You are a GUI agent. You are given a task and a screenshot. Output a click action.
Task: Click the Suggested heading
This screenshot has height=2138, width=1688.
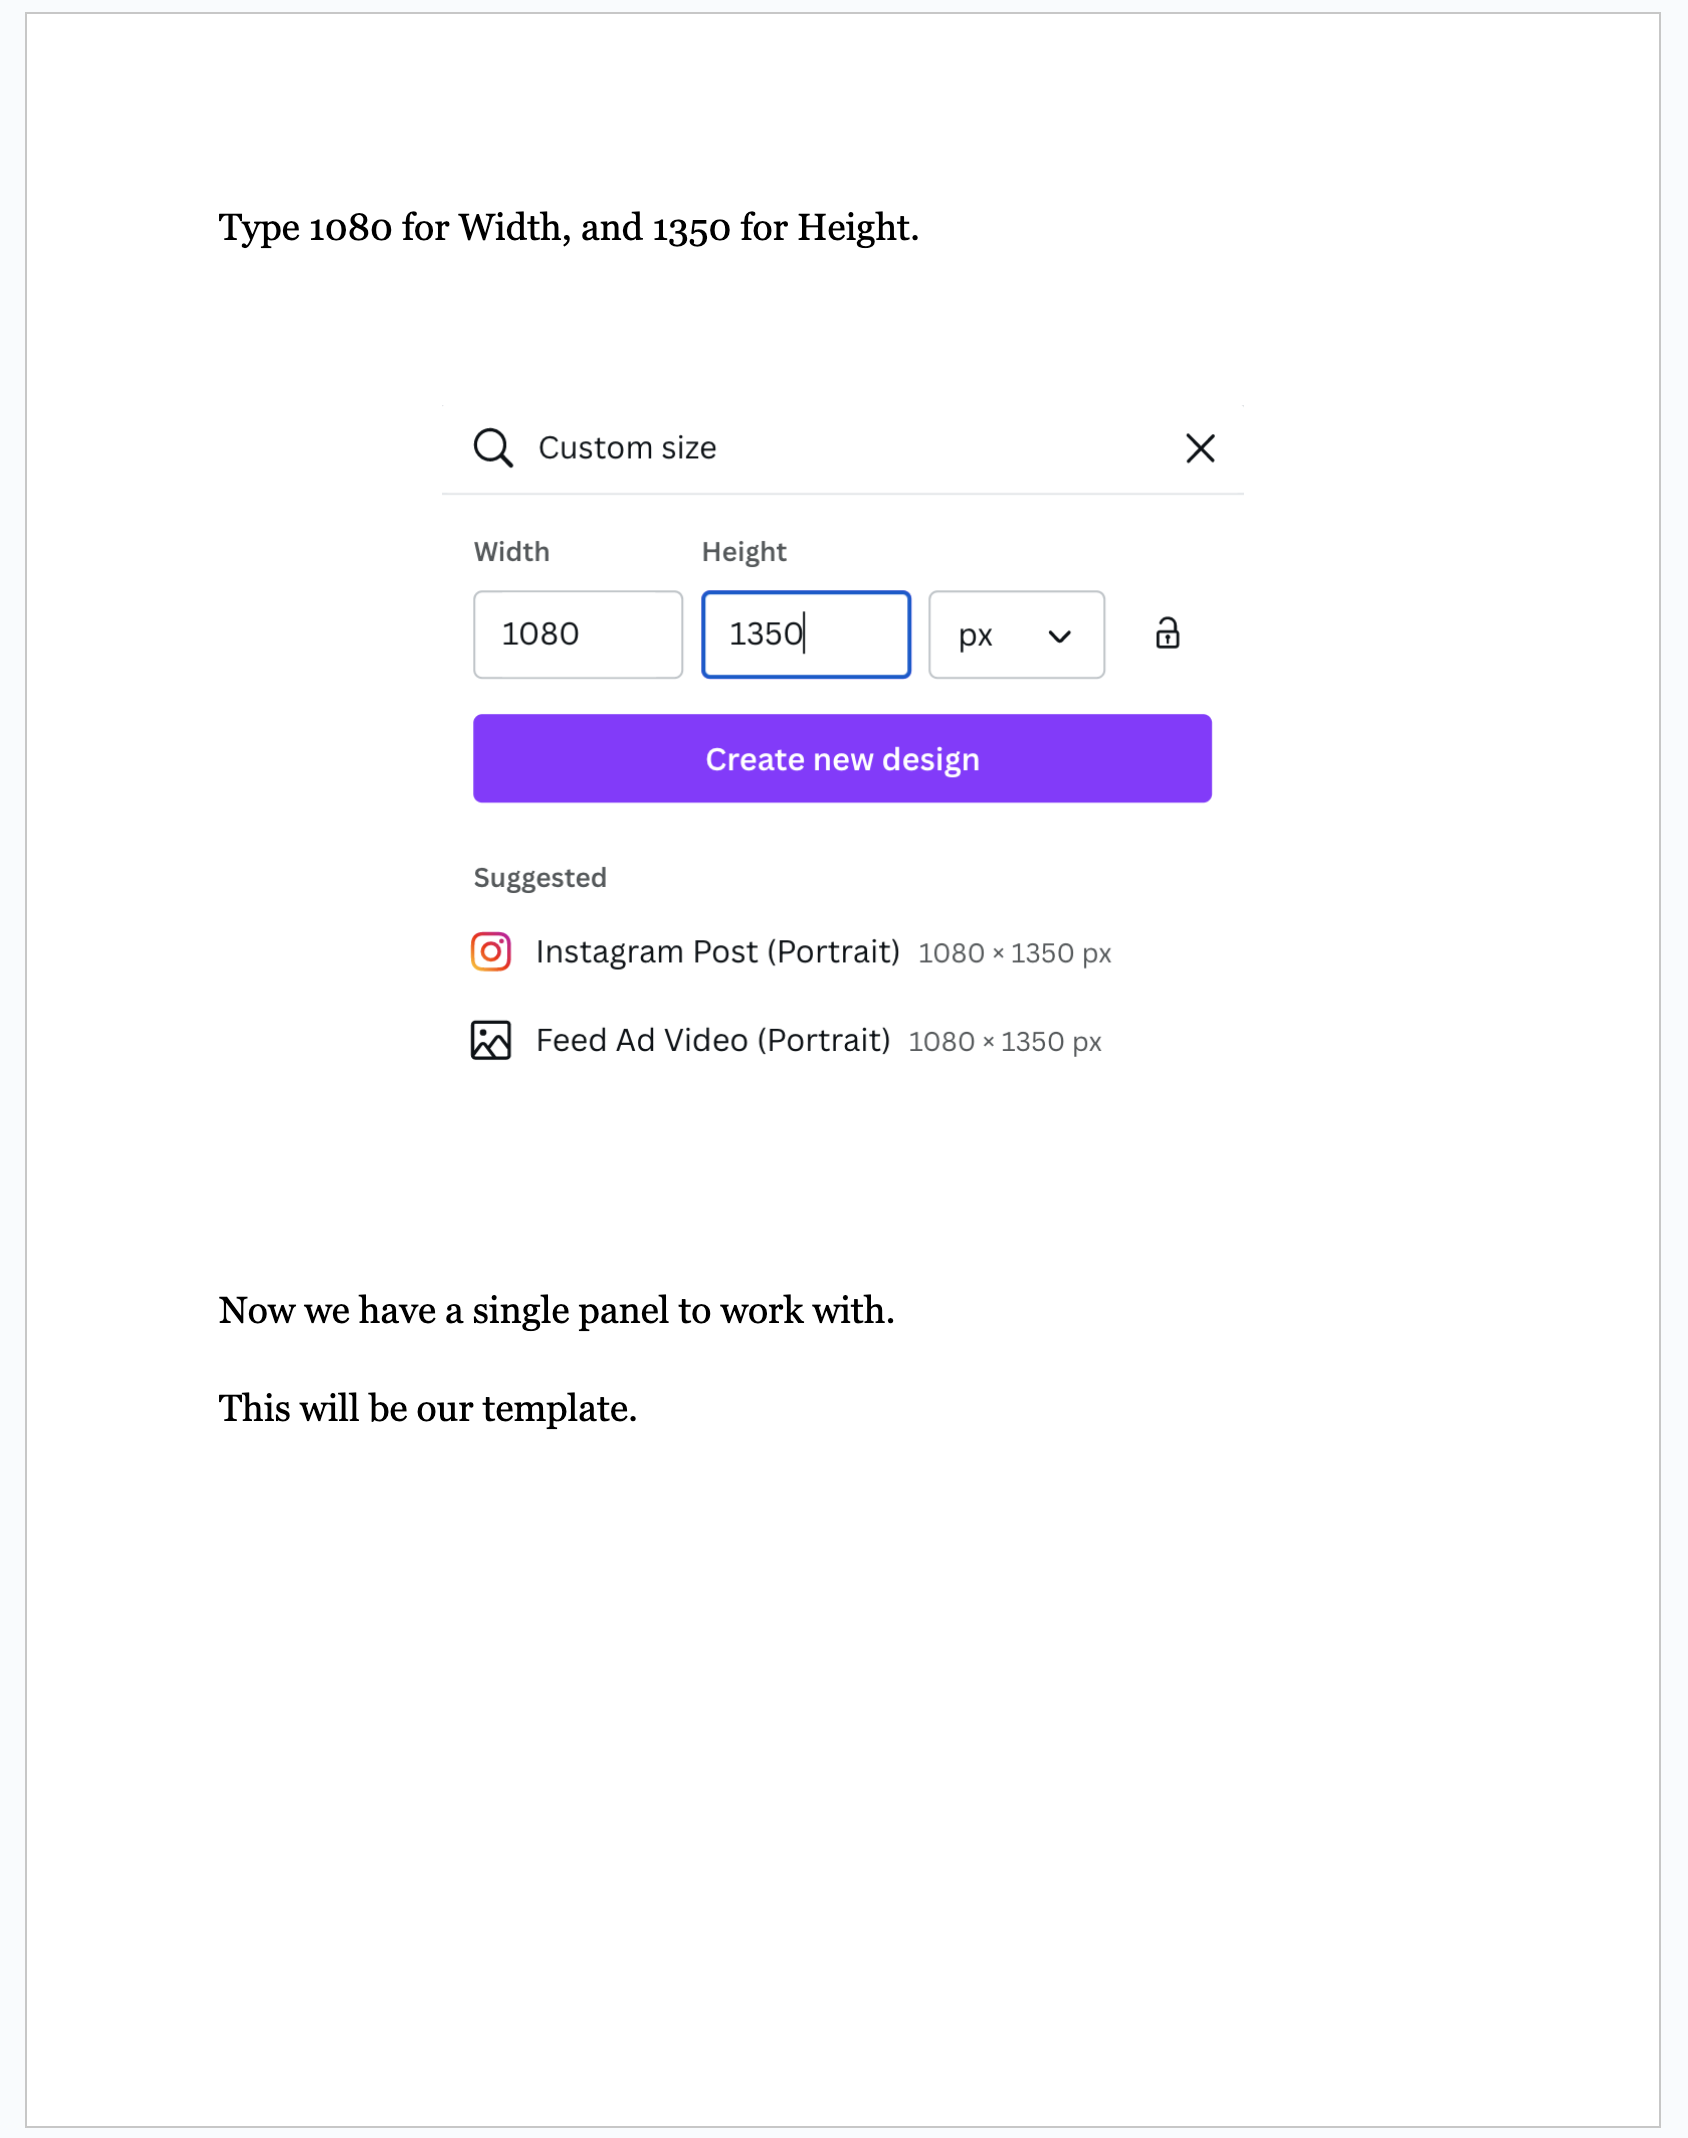(x=540, y=878)
